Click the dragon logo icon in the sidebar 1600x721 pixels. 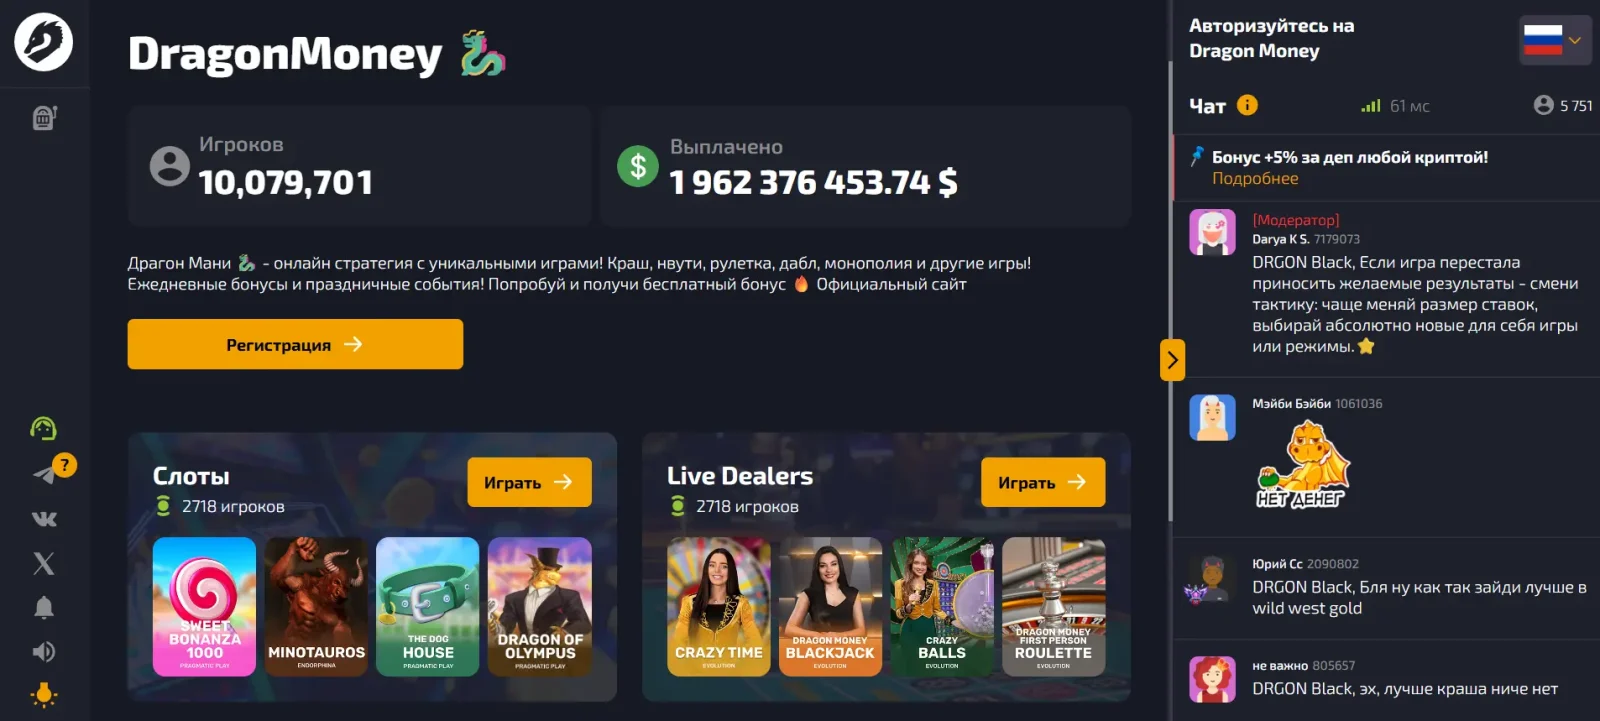point(43,42)
